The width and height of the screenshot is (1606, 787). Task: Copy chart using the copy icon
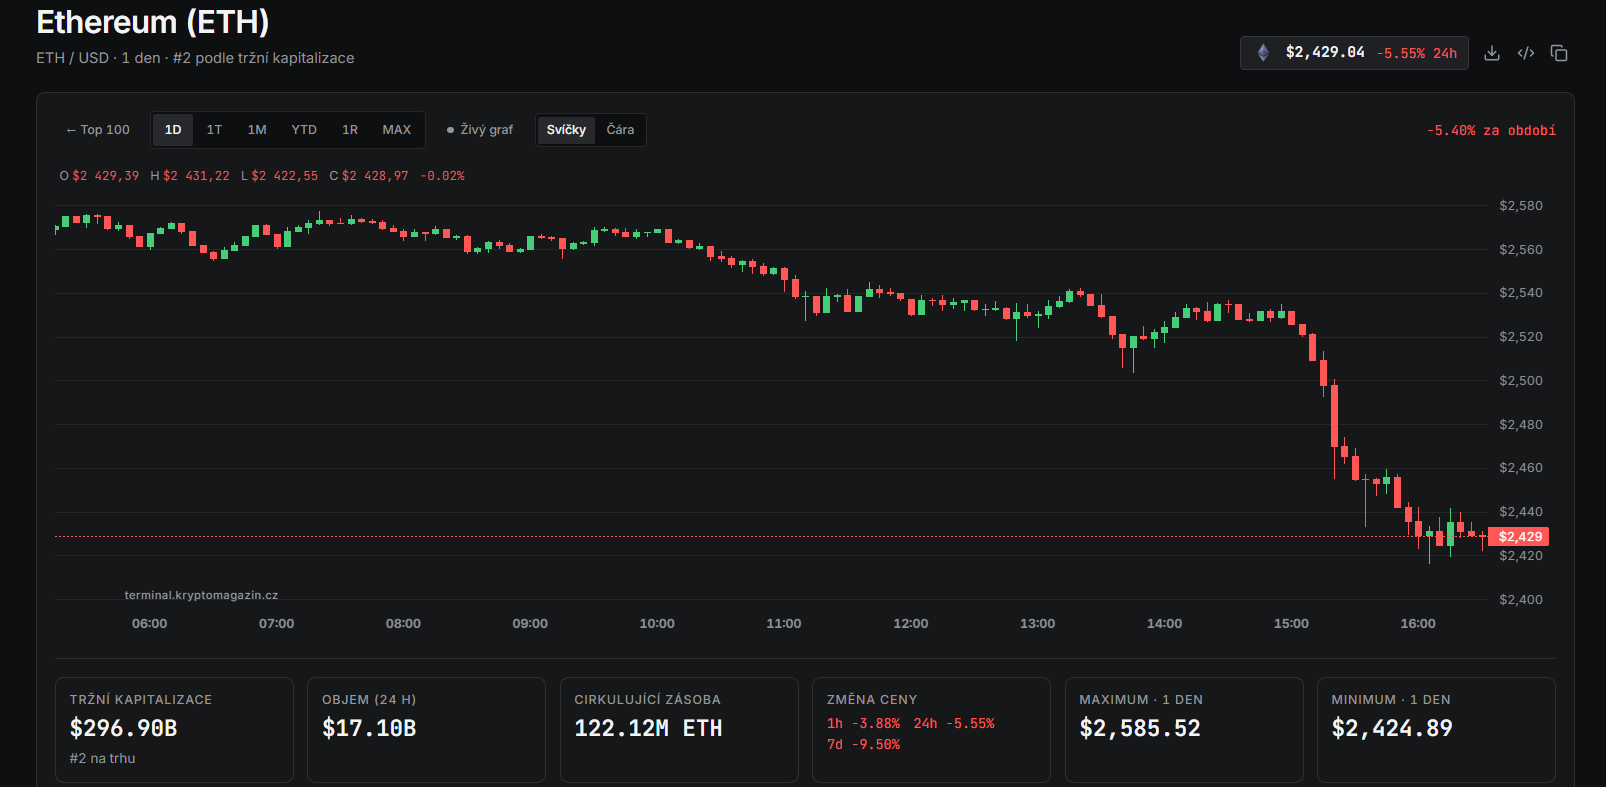pyautogui.click(x=1559, y=53)
